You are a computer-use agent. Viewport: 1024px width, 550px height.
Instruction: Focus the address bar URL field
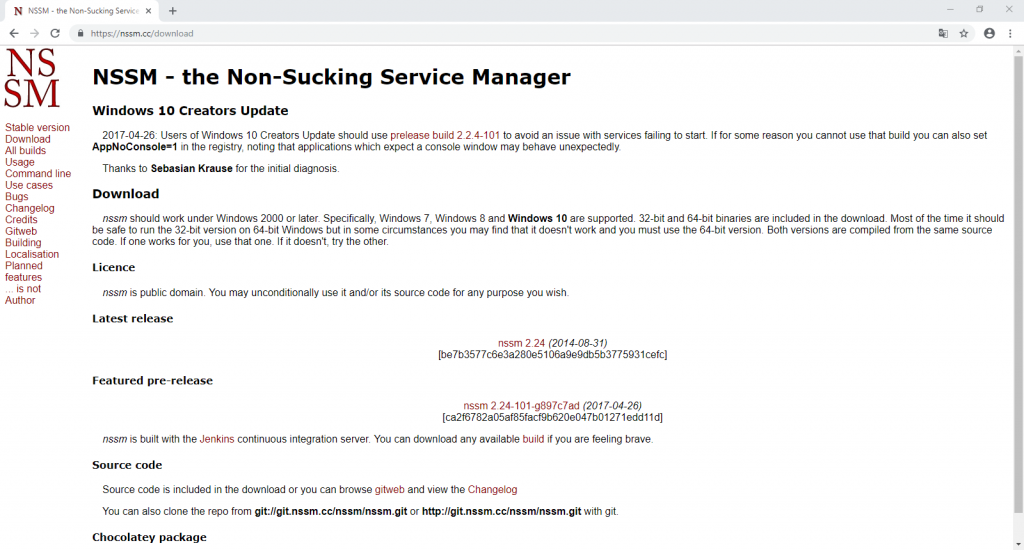[x=503, y=33]
